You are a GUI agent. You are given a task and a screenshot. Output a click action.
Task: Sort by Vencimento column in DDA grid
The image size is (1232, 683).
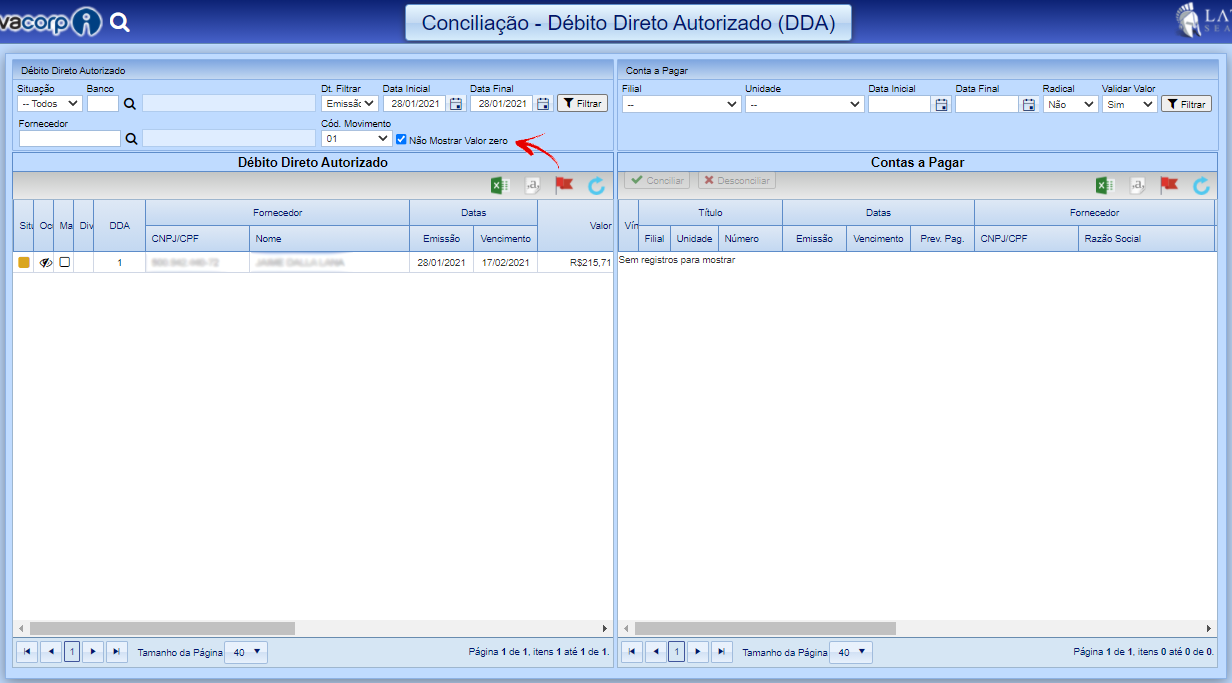[x=505, y=239]
